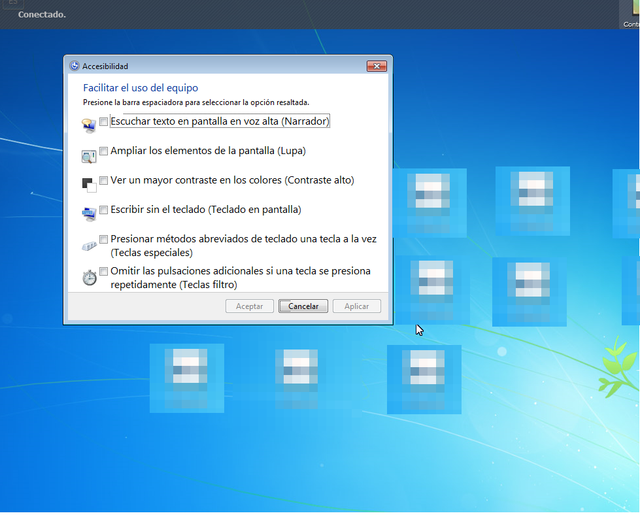The height and width of the screenshot is (516, 640).
Task: Click the Aplicar button
Action: point(356,306)
